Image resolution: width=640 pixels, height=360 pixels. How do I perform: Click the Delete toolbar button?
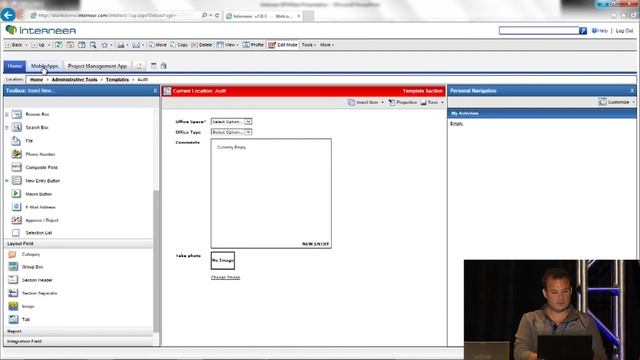click(202, 45)
